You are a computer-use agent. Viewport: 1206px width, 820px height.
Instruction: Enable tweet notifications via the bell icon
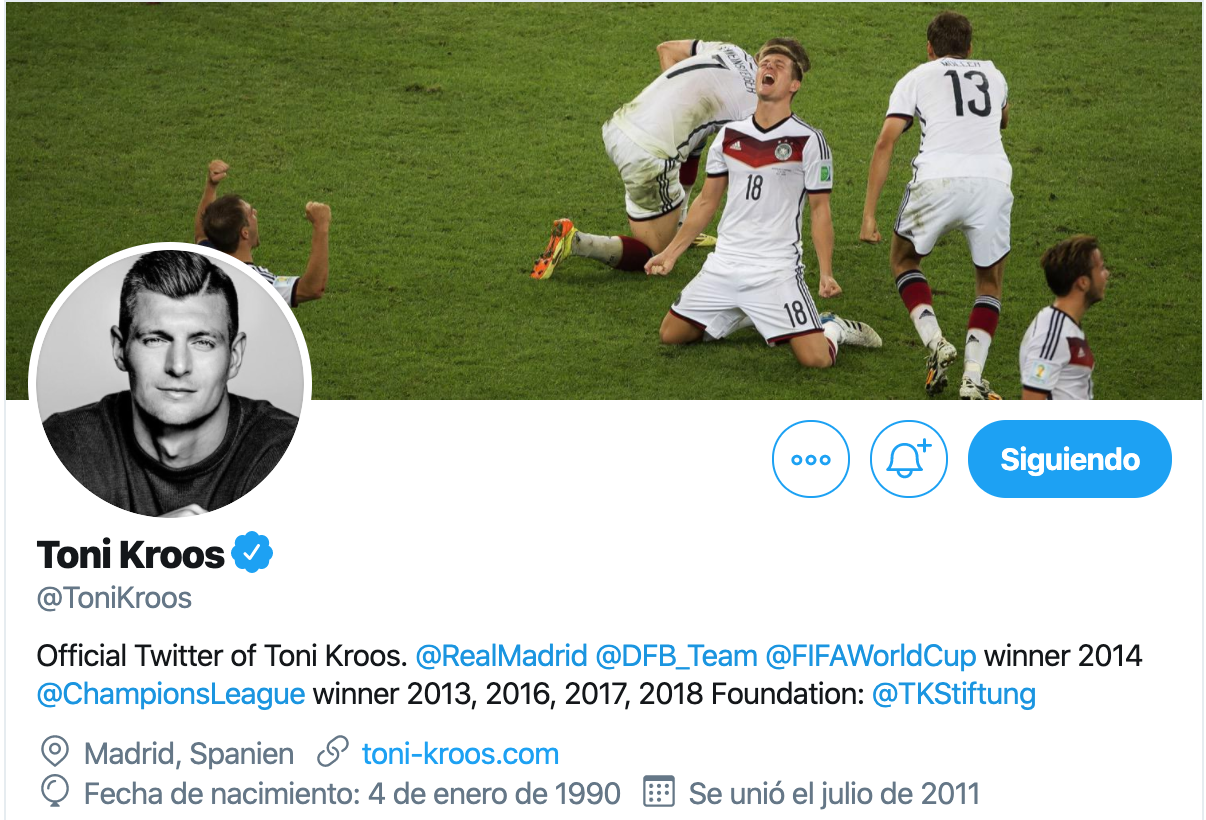[x=908, y=459]
